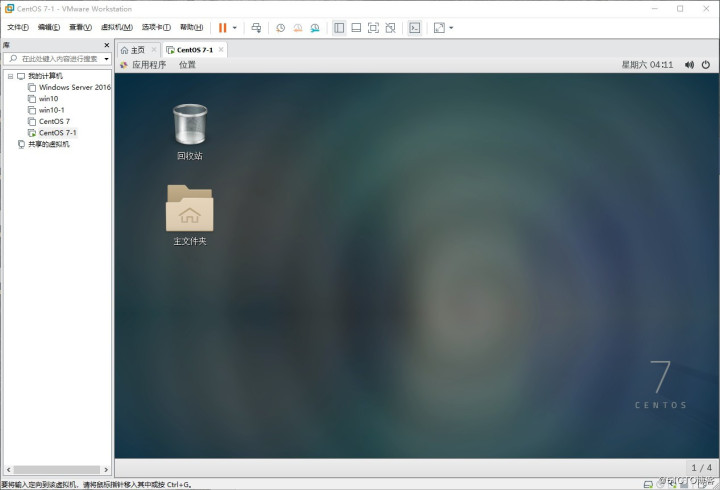This screenshot has height=490, width=720.
Task: Open the 帮助(H) menu
Action: coord(191,28)
